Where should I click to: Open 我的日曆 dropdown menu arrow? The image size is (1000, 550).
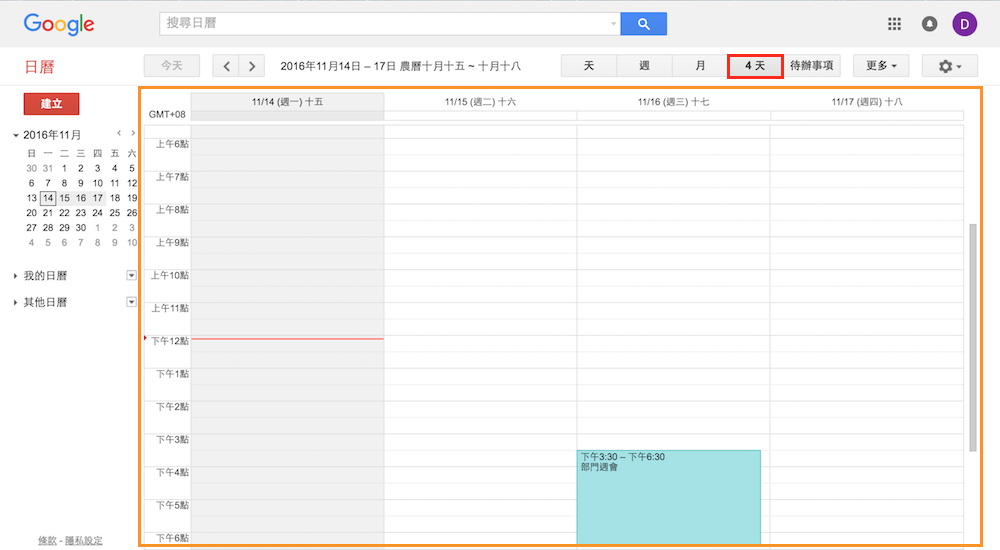click(131, 275)
